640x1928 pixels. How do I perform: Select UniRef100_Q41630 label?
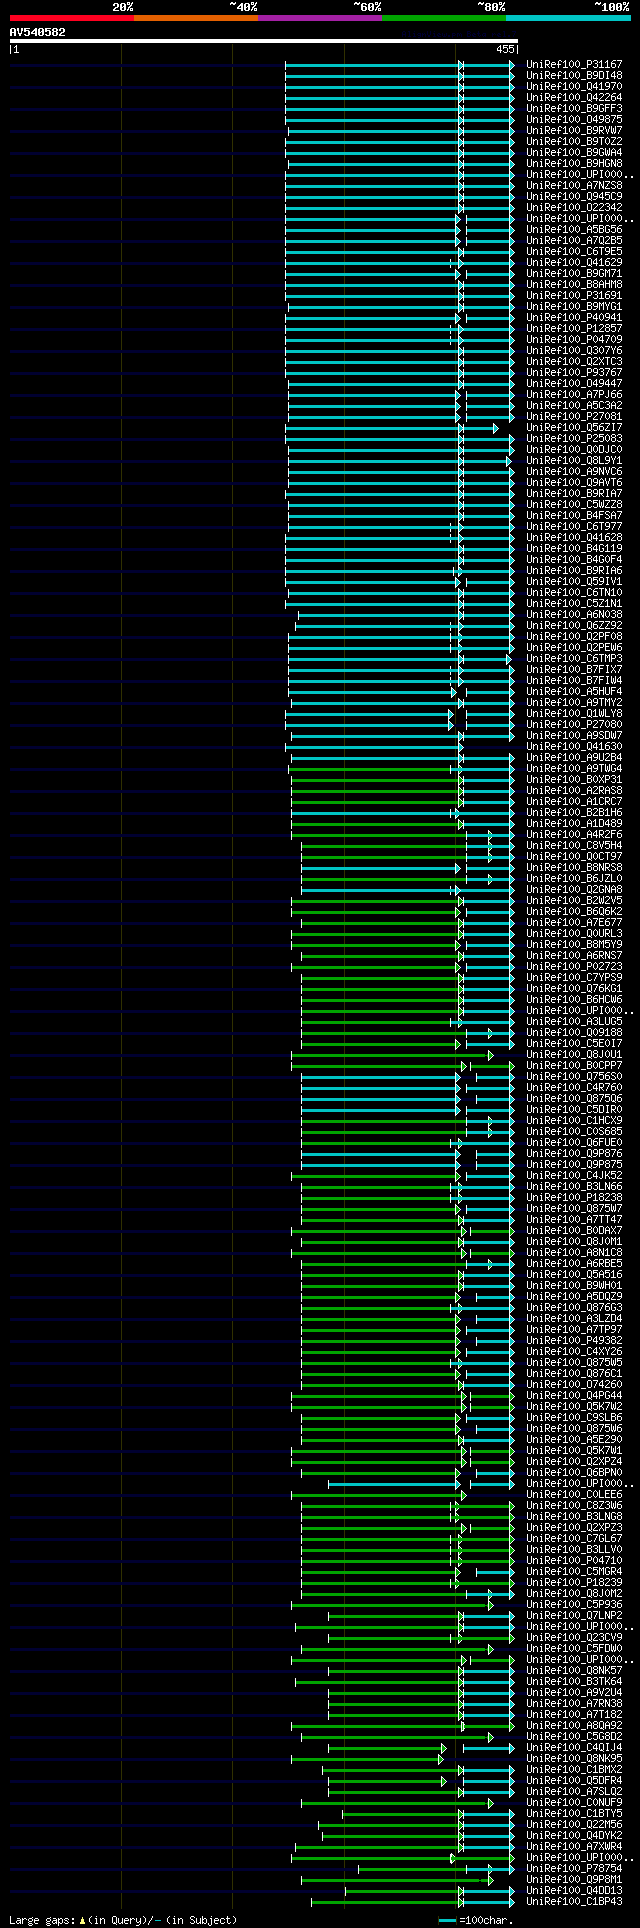click(x=574, y=746)
